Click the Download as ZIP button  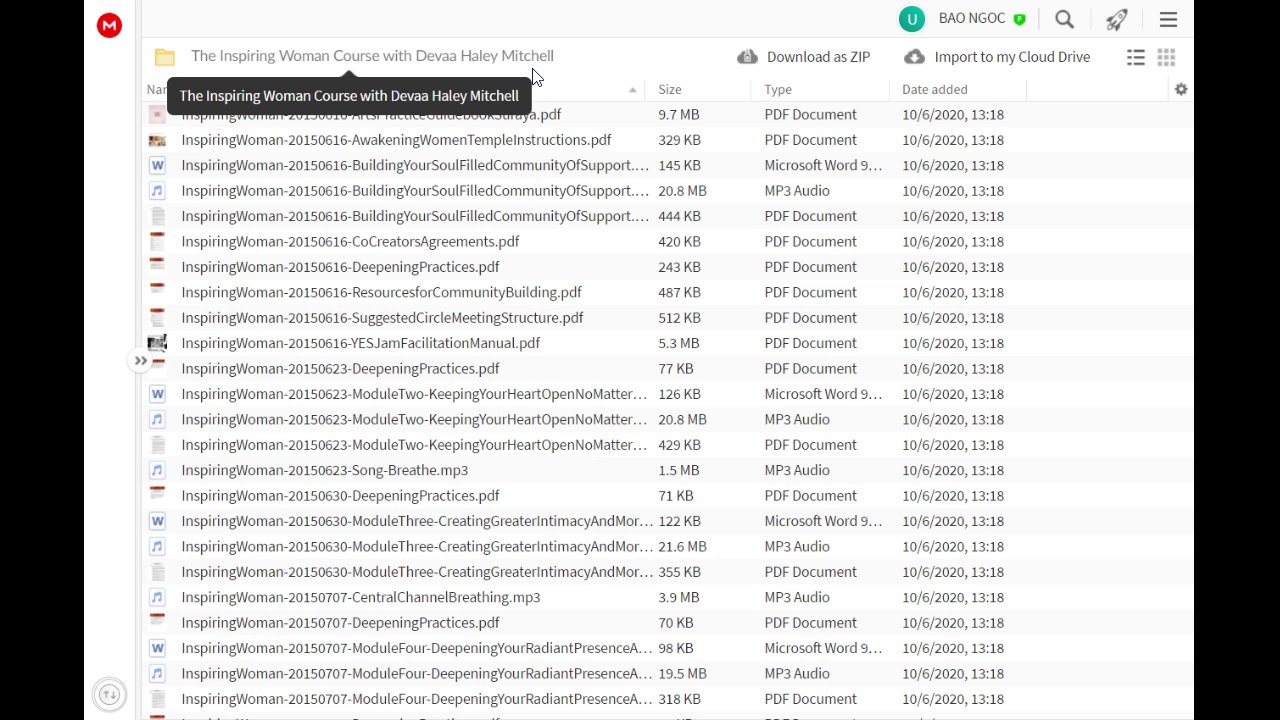point(804,57)
